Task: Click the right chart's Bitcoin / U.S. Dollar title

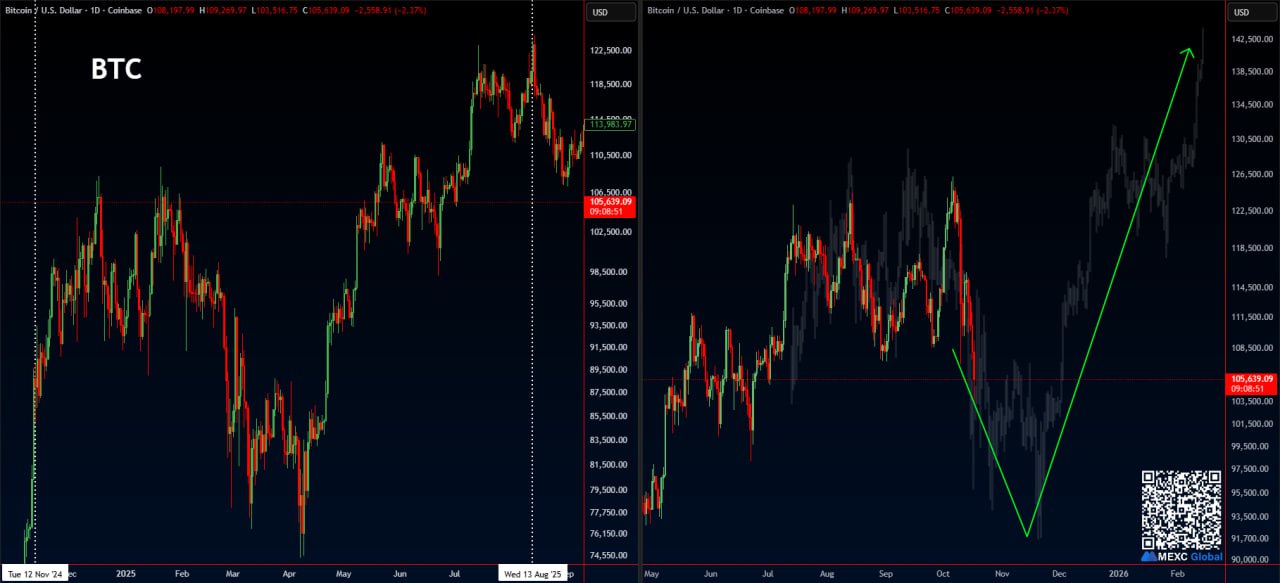Action: pyautogui.click(x=688, y=10)
